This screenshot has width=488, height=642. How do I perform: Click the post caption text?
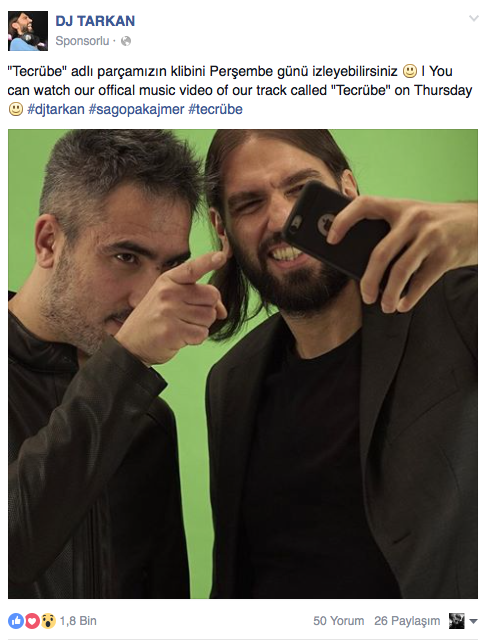click(x=240, y=90)
